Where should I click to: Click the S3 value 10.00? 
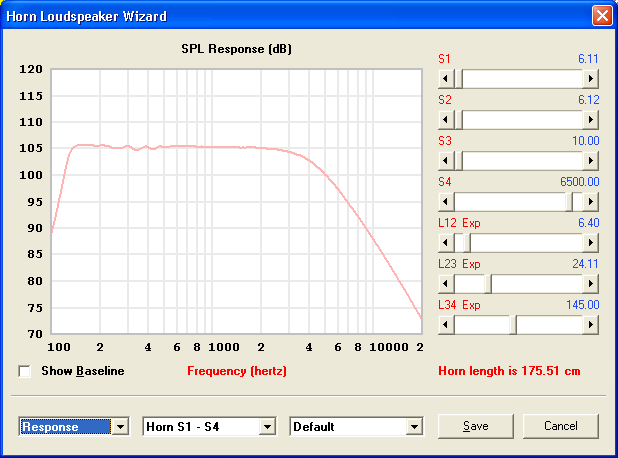tap(585, 141)
